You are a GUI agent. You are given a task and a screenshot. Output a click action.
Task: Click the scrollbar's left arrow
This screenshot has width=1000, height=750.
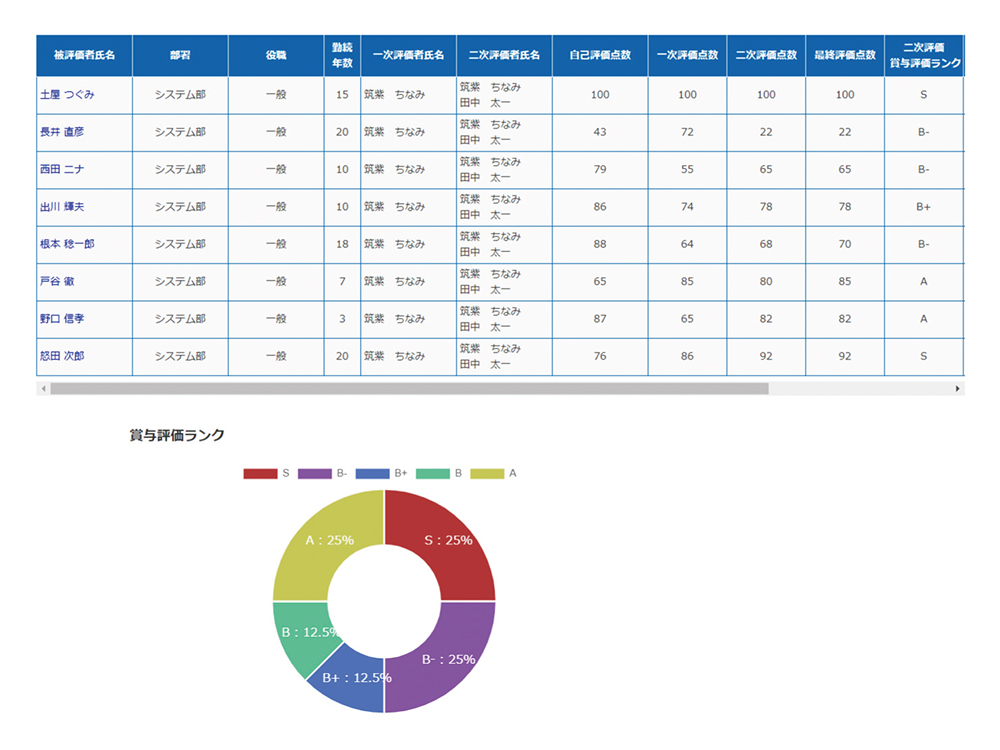[42, 388]
